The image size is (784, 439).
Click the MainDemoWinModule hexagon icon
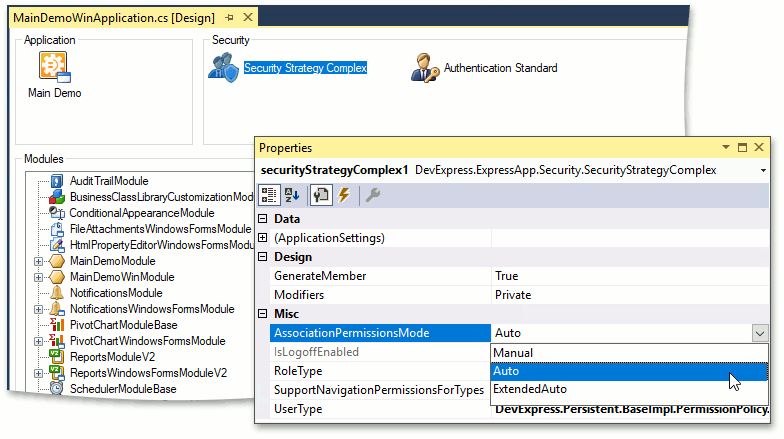pyautogui.click(x=57, y=277)
